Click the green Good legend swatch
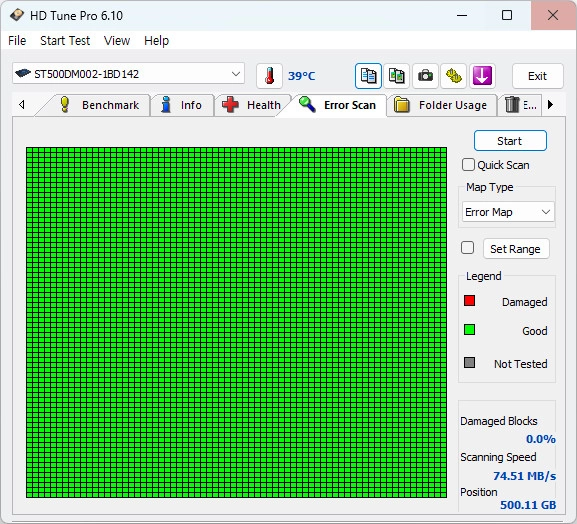Screen dimensions: 577x524 [469, 330]
